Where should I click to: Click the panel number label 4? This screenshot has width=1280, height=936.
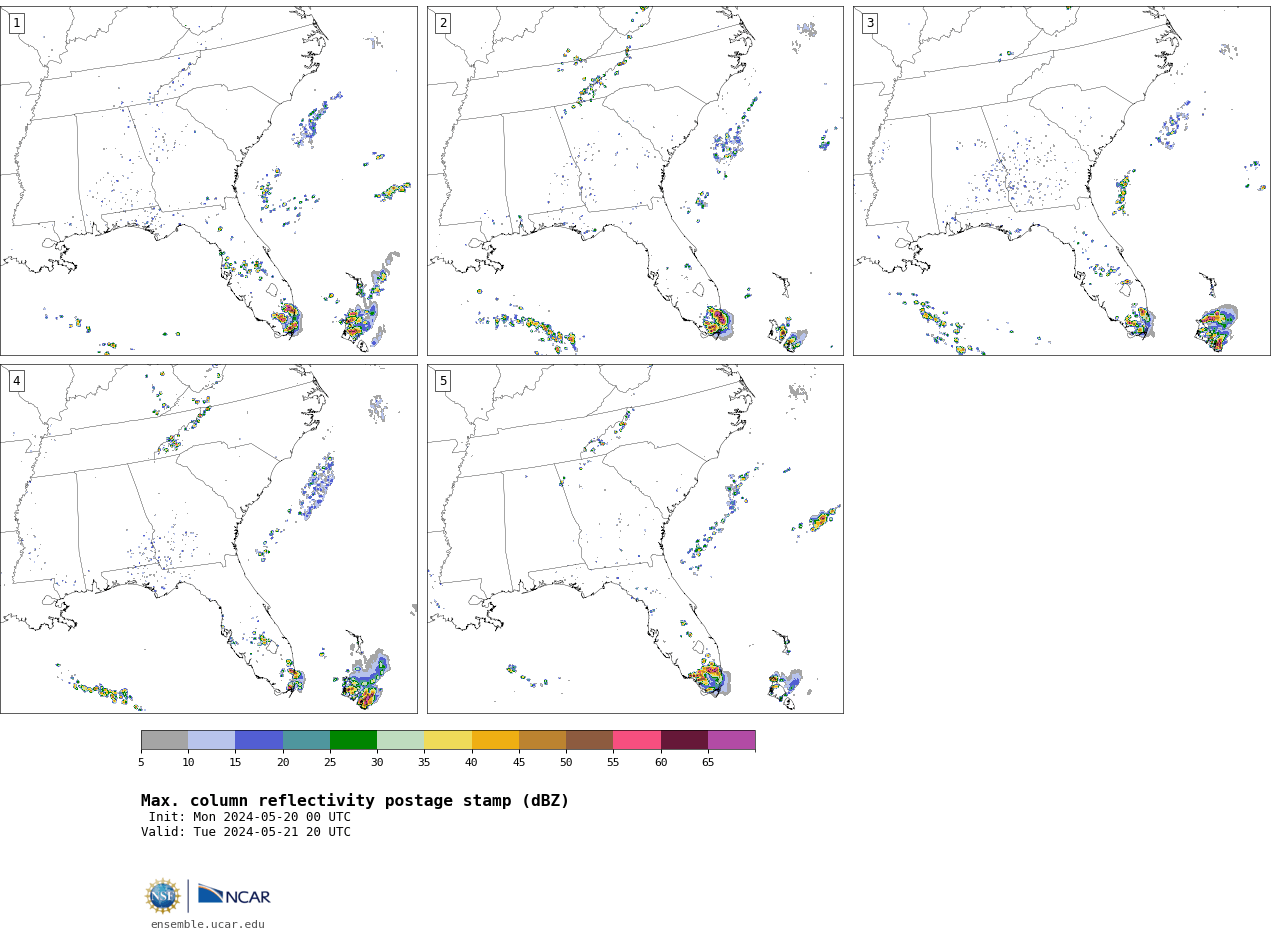click(16, 381)
